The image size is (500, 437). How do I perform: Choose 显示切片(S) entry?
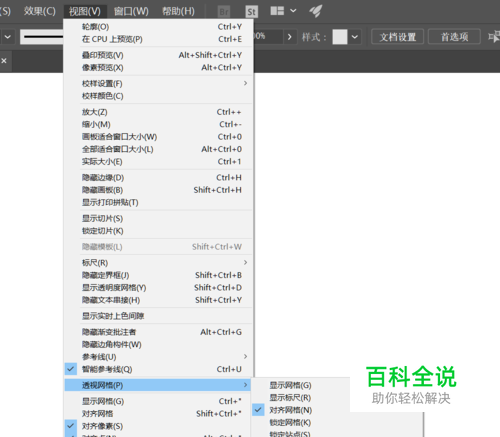158,218
